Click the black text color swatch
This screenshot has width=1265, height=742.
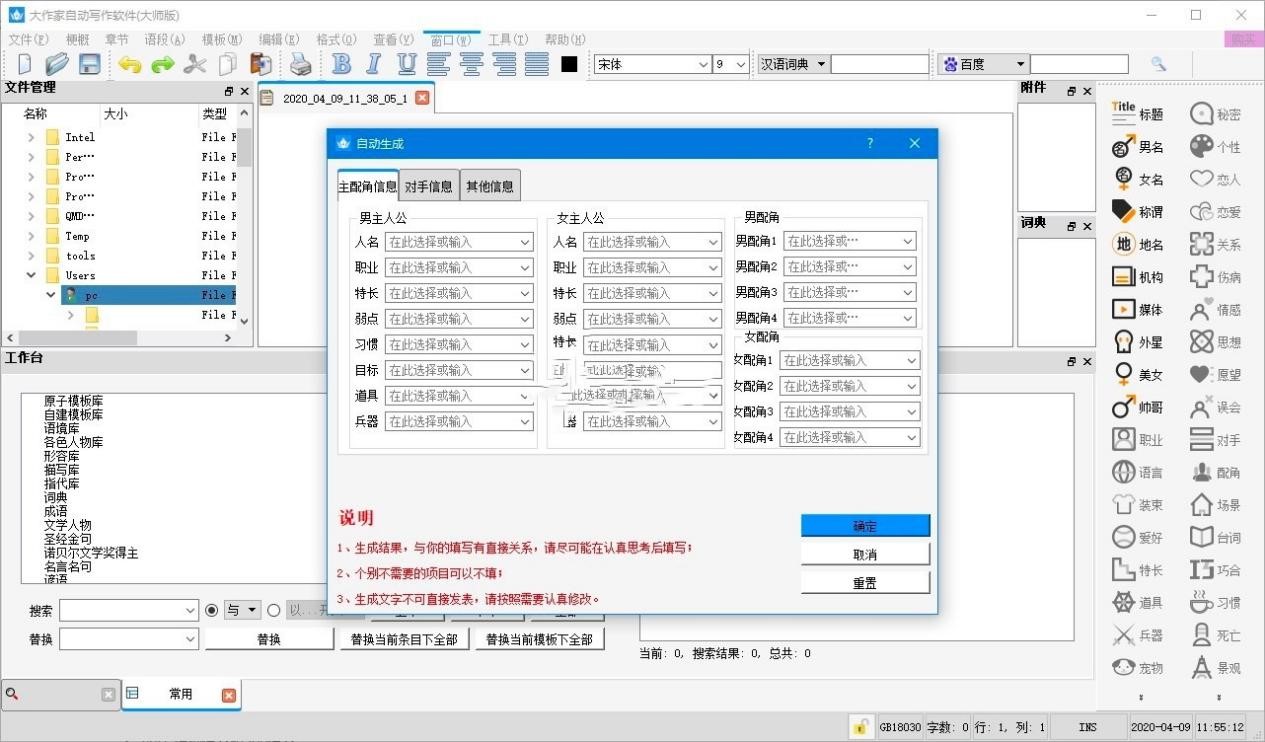569,64
